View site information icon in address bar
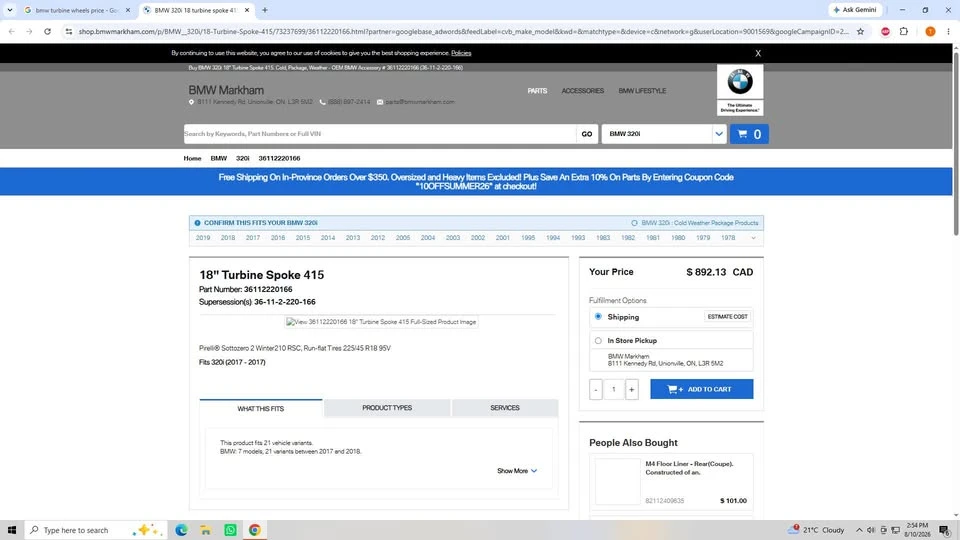 69,31
